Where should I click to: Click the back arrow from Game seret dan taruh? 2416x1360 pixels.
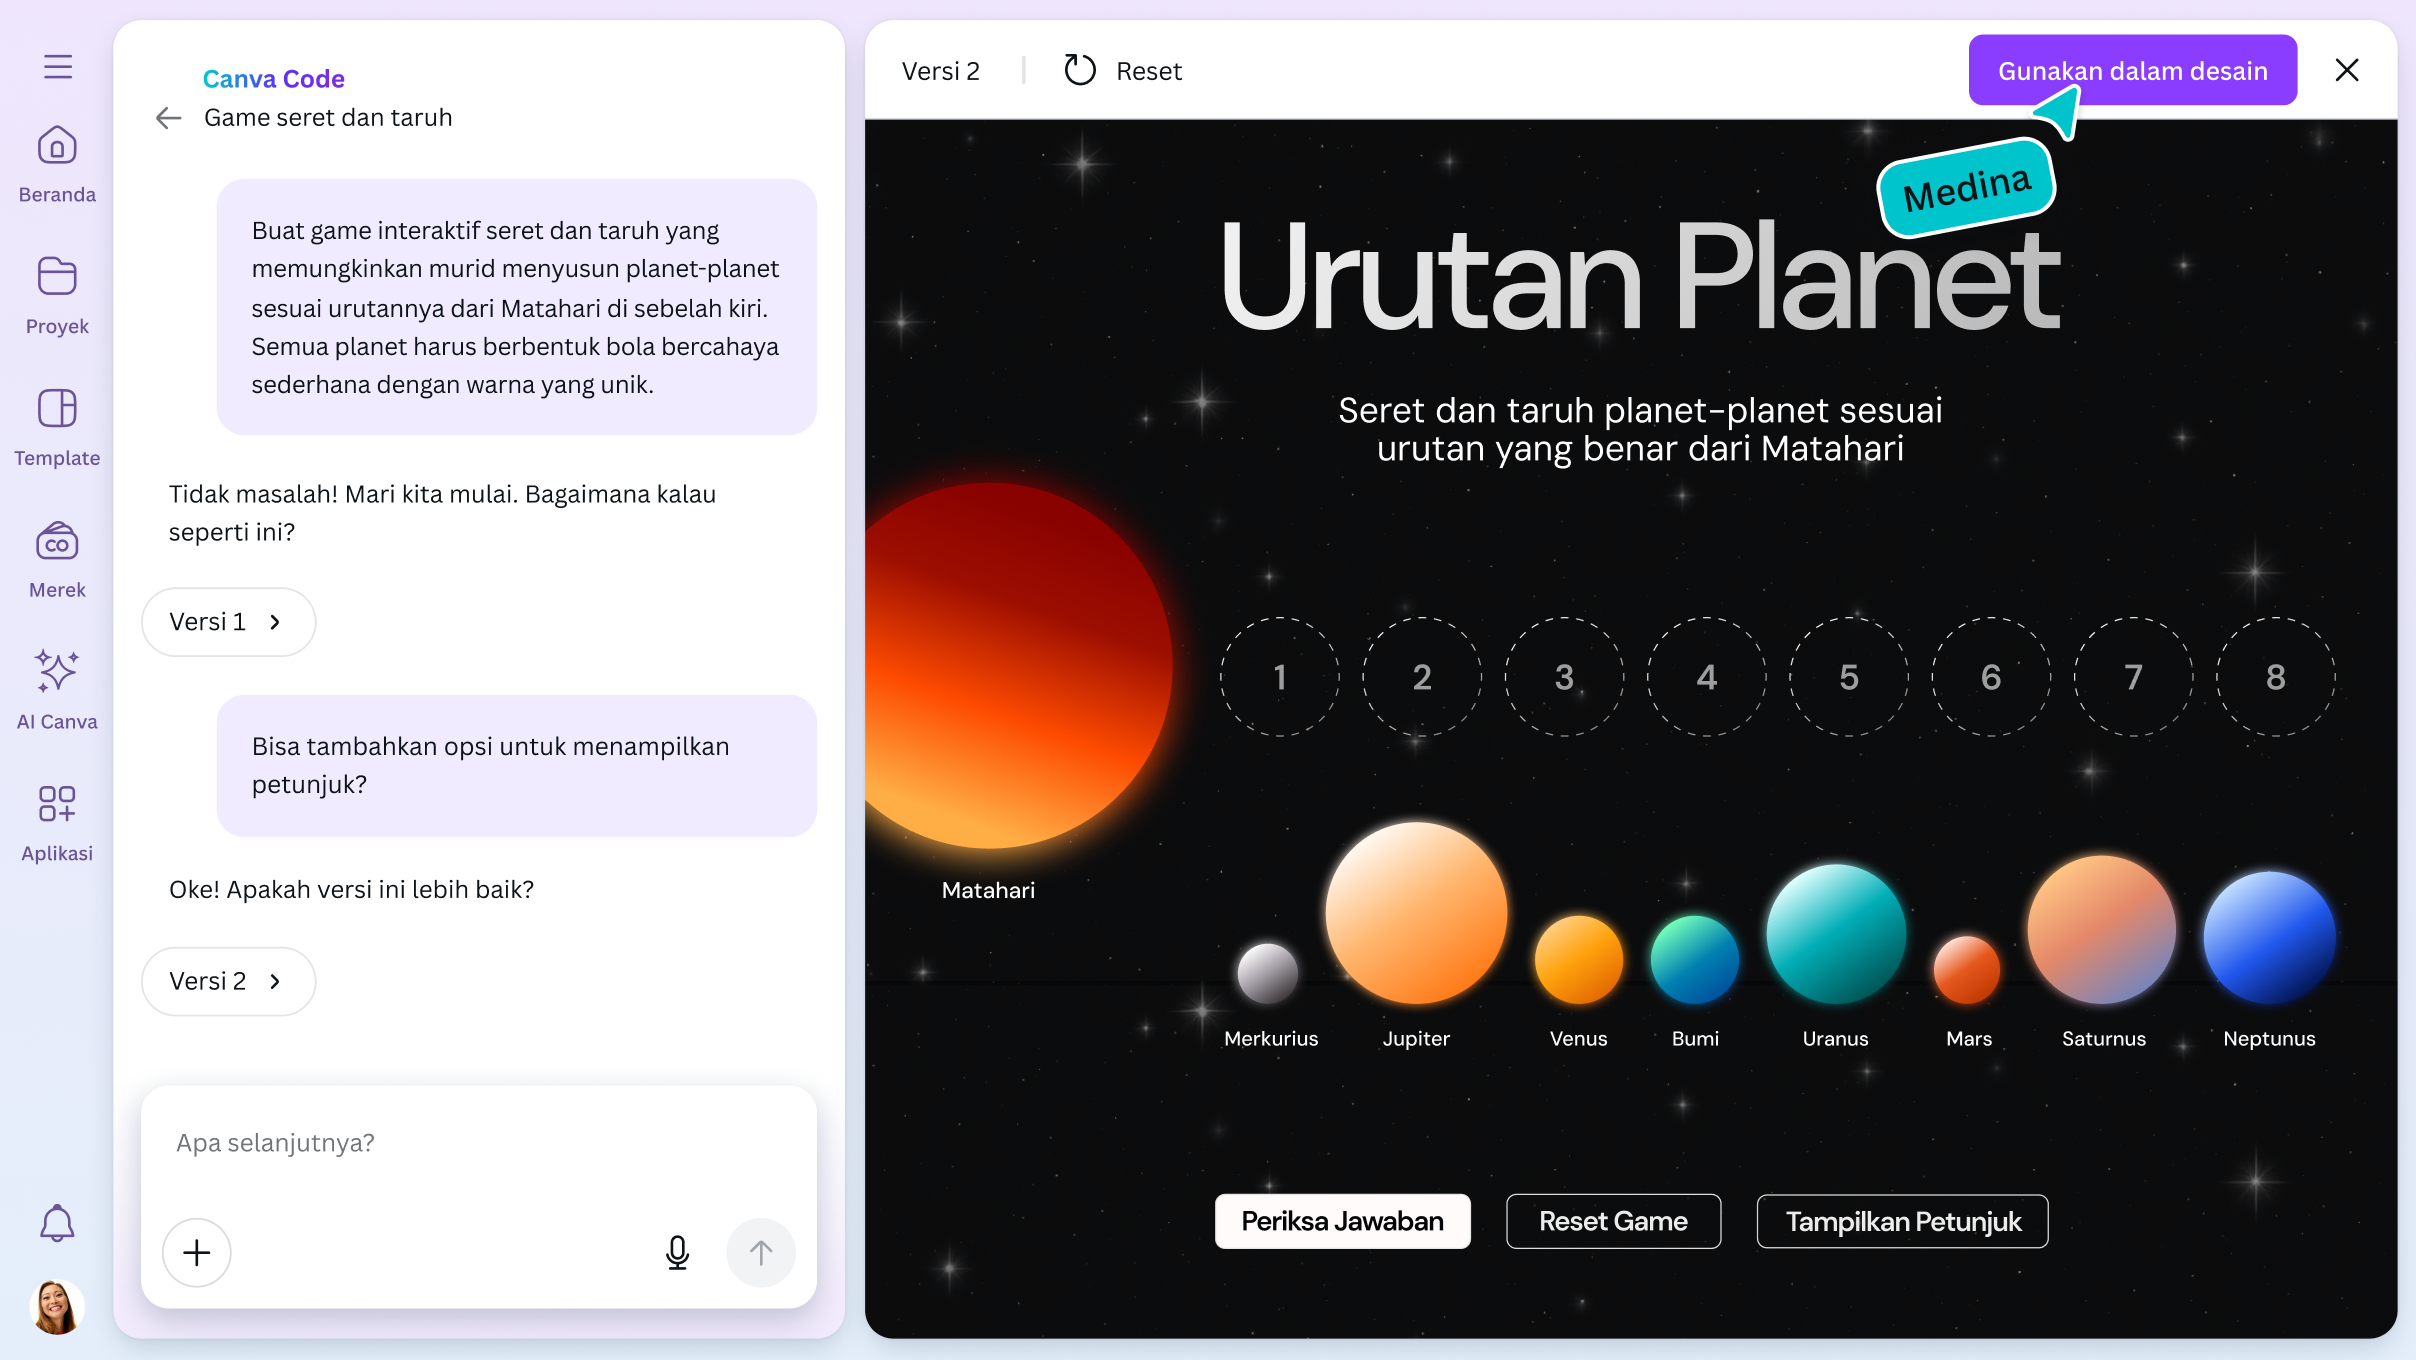click(168, 117)
